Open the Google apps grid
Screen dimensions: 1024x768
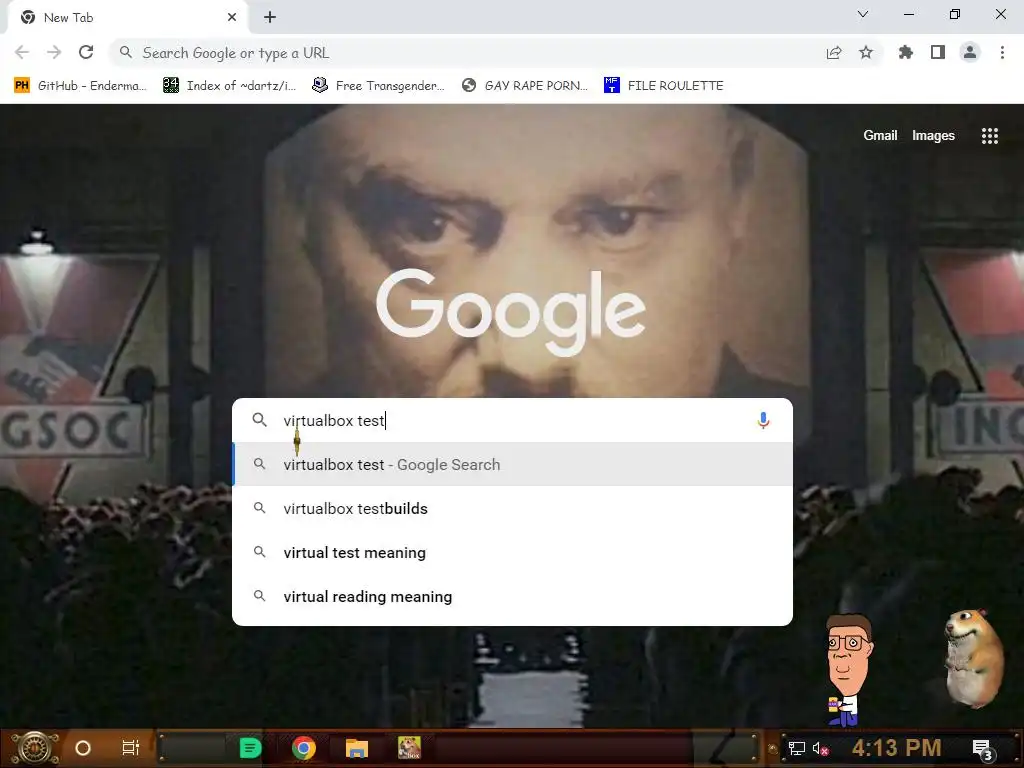(x=989, y=135)
